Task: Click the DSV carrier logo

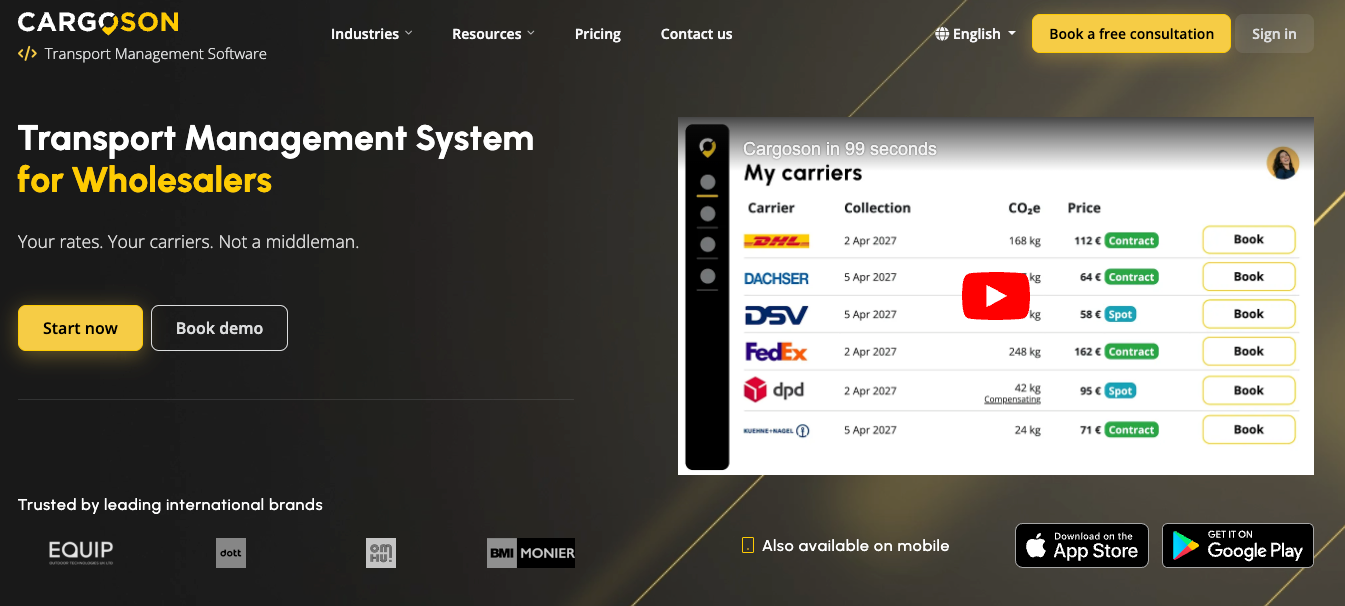Action: click(x=776, y=315)
